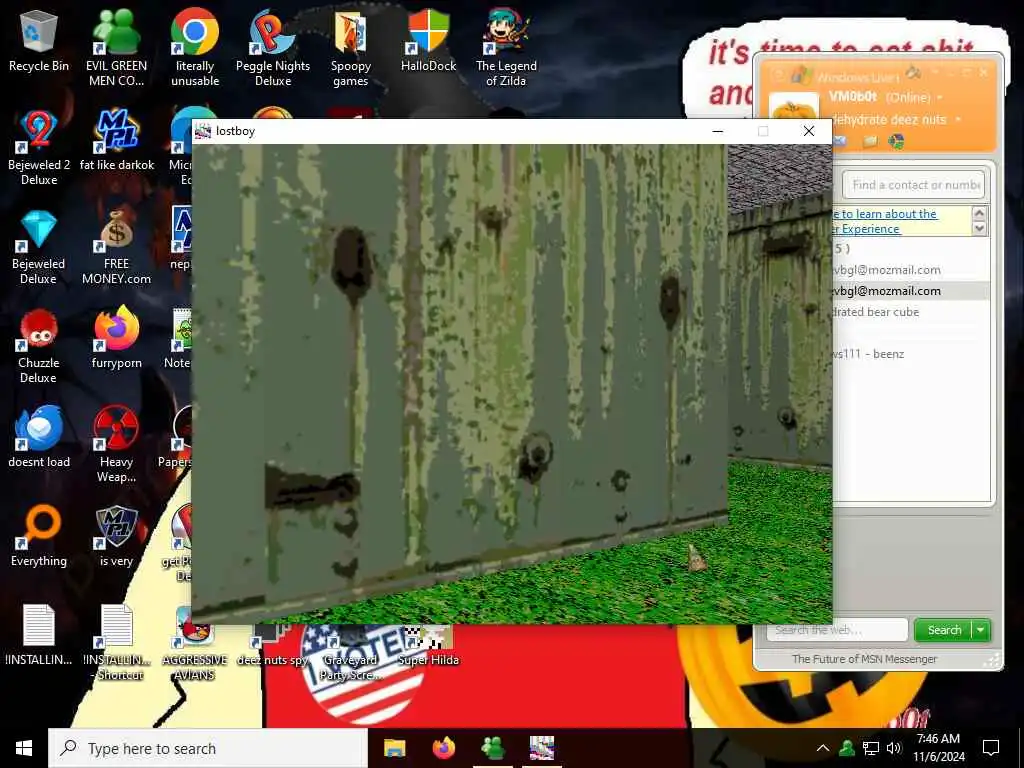Launch the 'literally unusable' Chrome shortcut
The width and height of the screenshot is (1024, 768).
[195, 47]
